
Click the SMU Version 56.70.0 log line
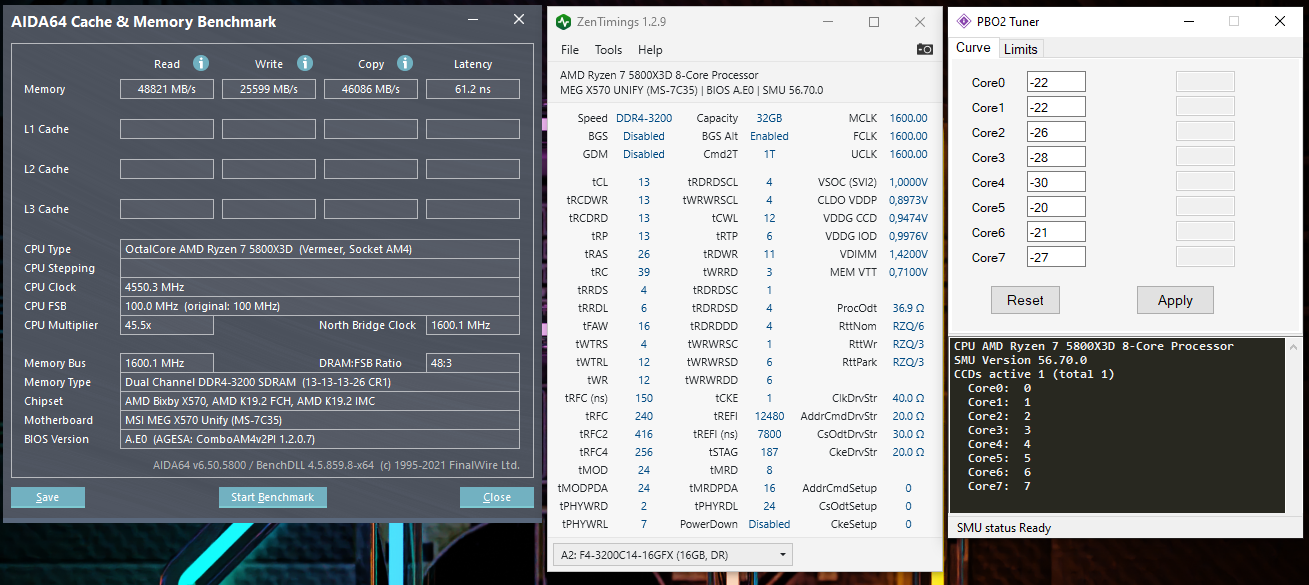[x=1020, y=360]
